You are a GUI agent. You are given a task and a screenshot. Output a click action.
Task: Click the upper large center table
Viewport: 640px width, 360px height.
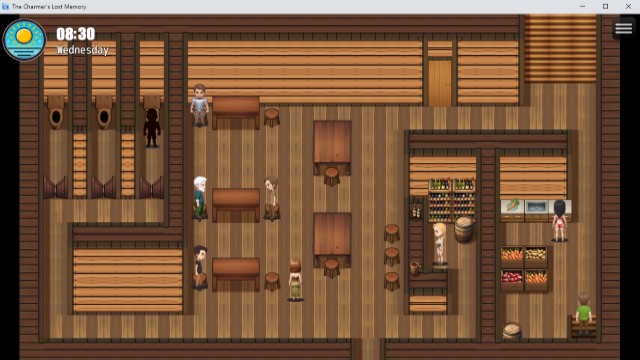pyautogui.click(x=332, y=147)
